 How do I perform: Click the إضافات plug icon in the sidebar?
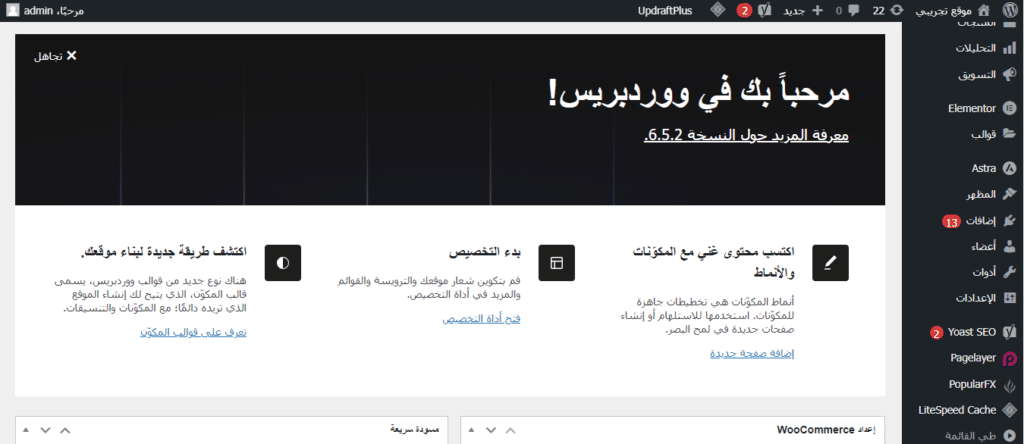coord(1010,221)
